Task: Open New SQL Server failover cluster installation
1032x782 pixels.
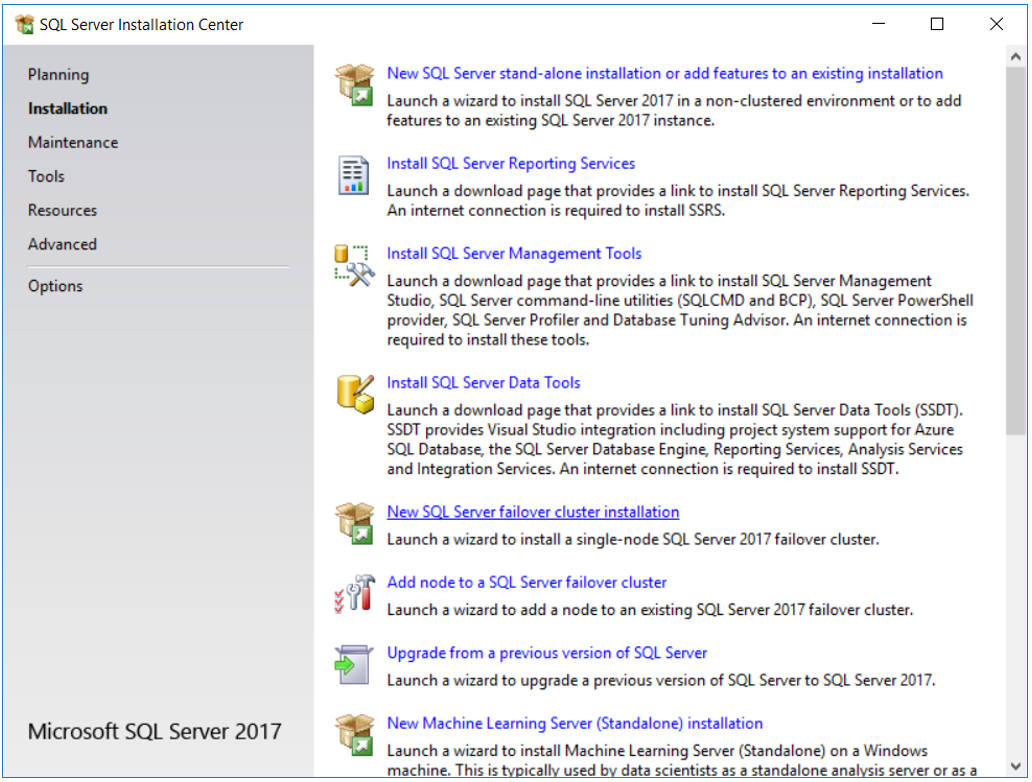Action: click(532, 511)
